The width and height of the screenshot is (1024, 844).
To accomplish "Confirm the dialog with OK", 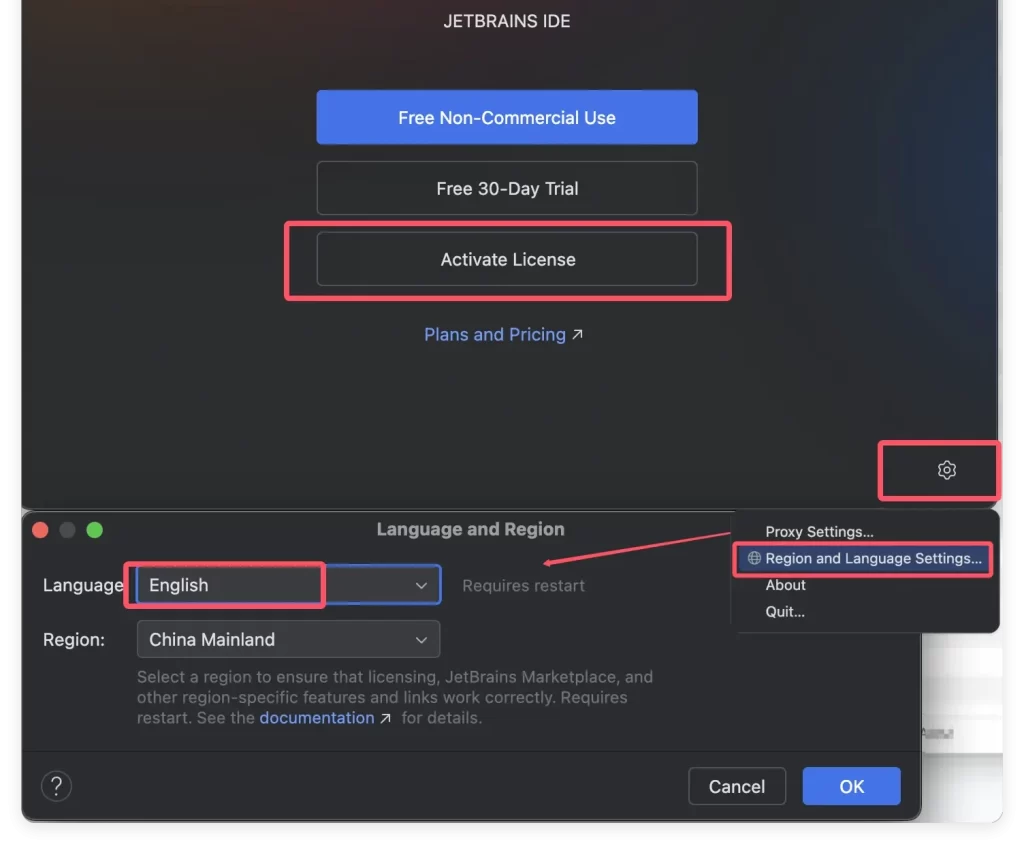I will tap(851, 786).
